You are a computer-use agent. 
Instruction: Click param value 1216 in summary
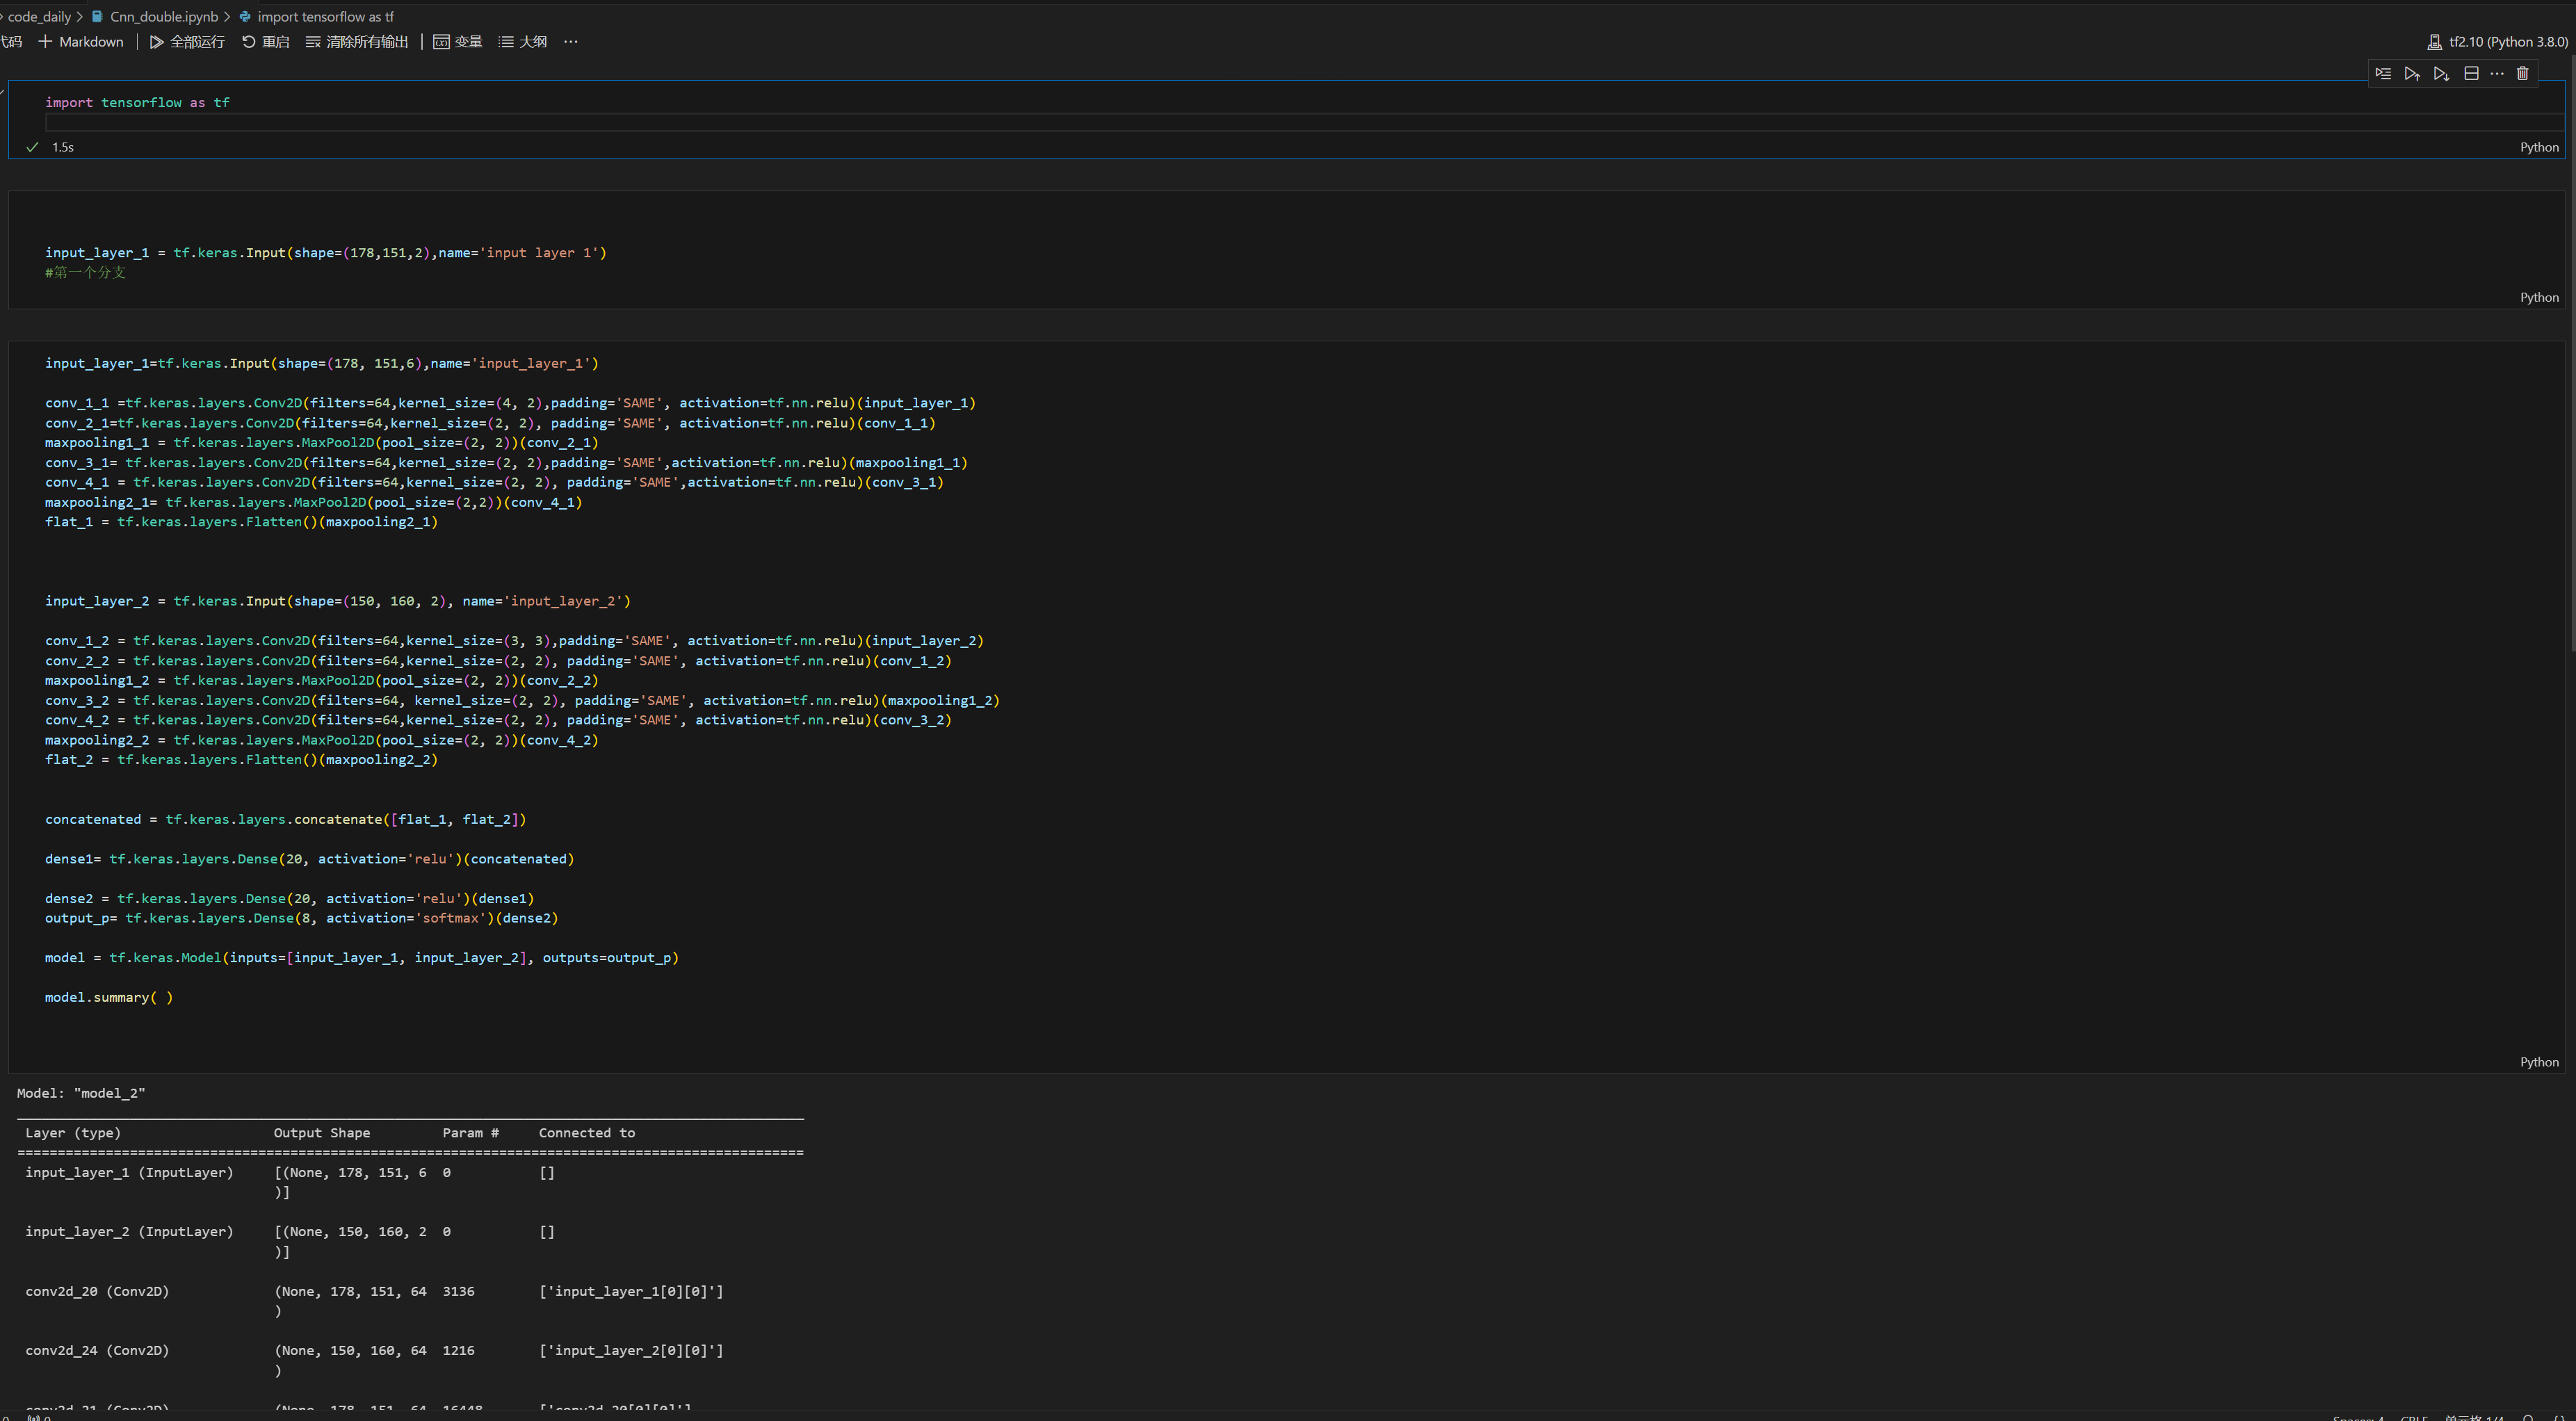click(459, 1351)
